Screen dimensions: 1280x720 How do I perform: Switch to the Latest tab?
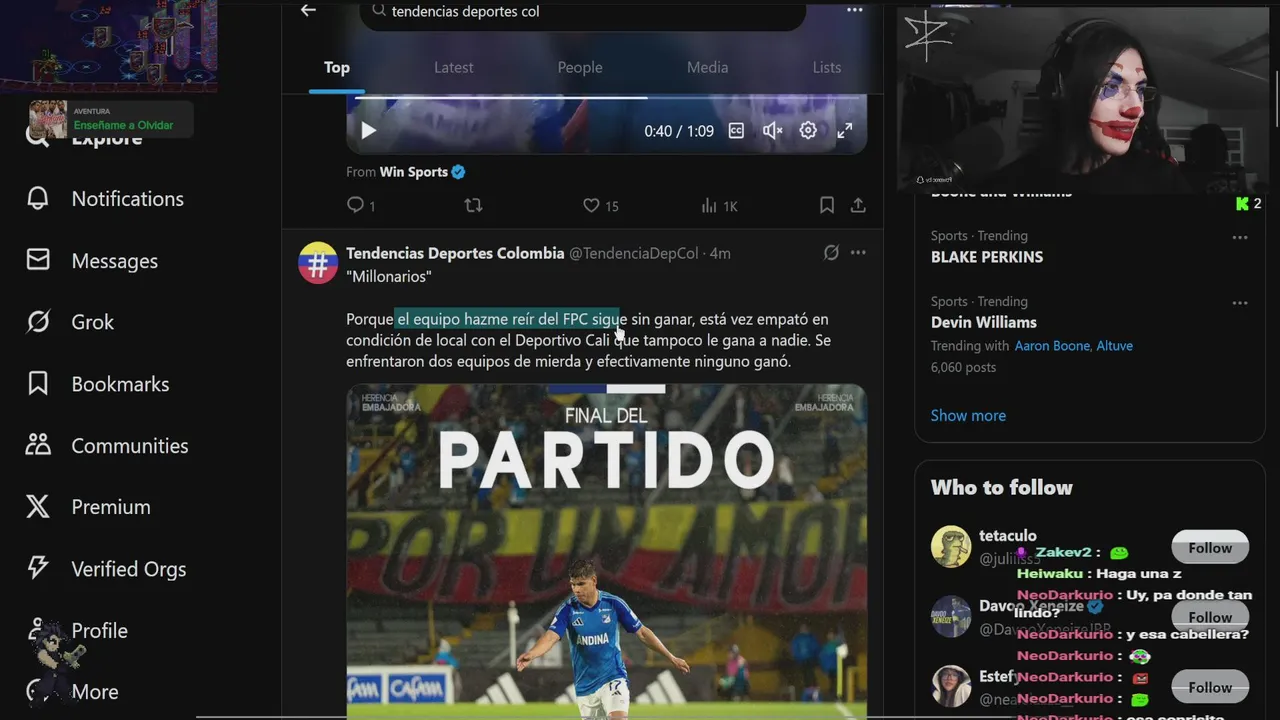click(x=454, y=68)
